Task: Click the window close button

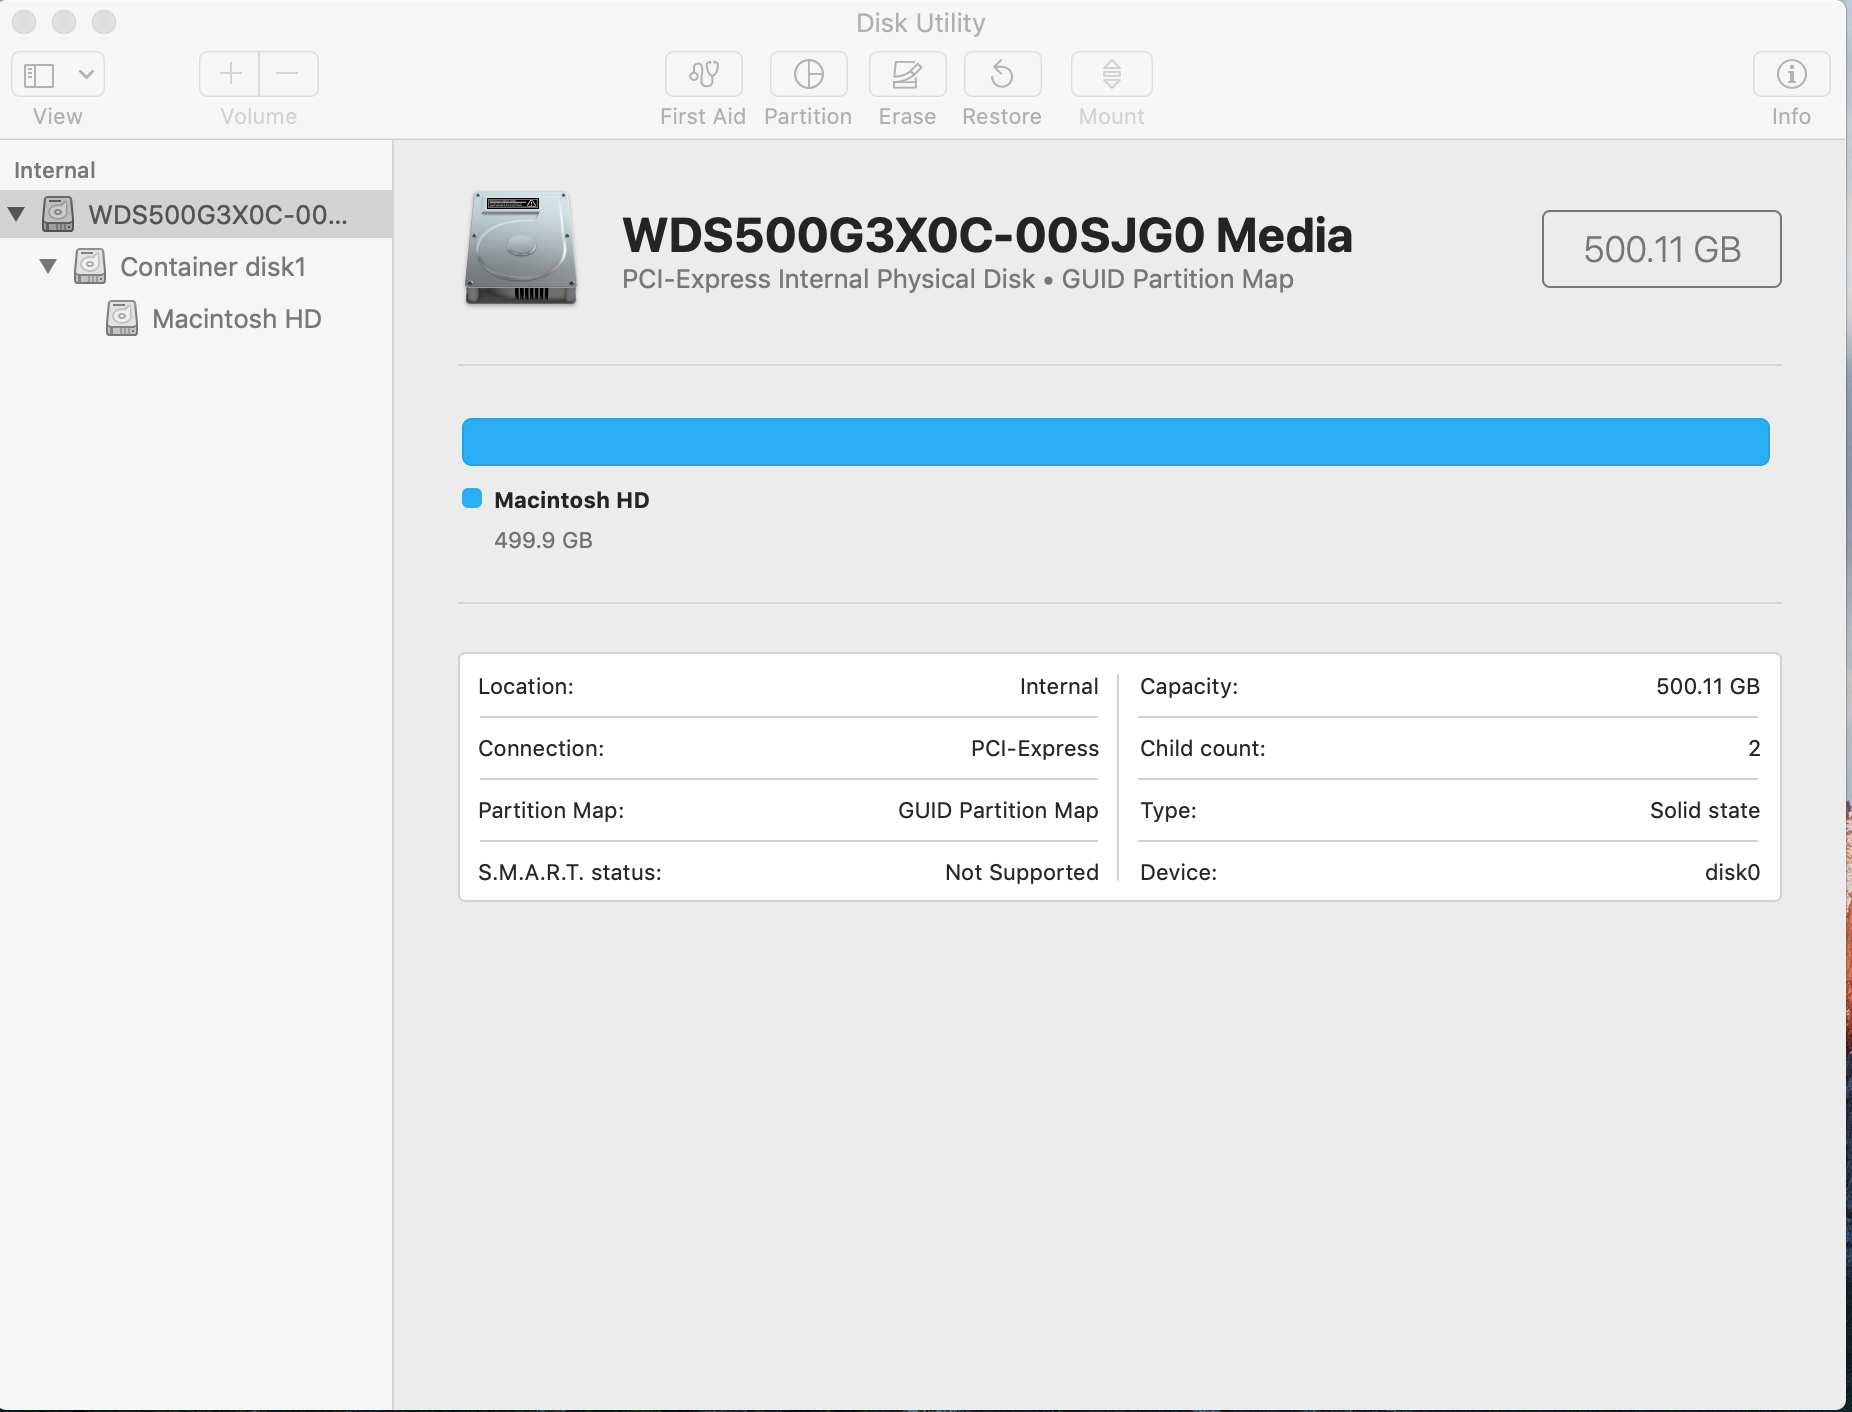Action: pyautogui.click(x=24, y=22)
